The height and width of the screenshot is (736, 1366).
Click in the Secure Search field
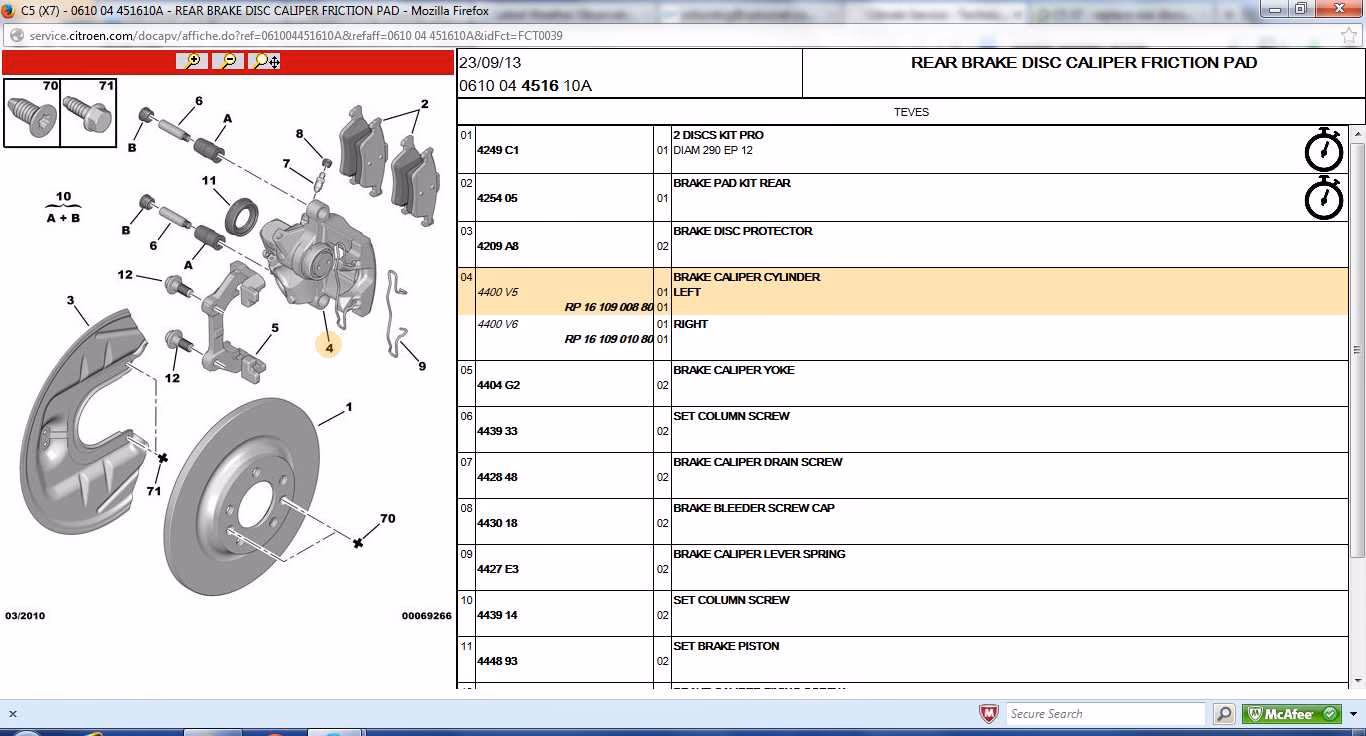(1105, 714)
